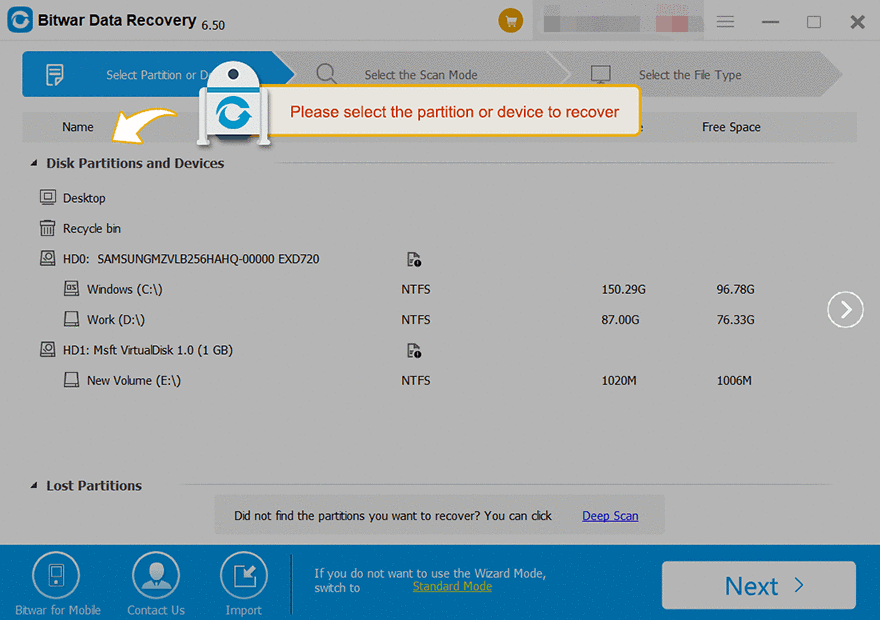This screenshot has width=880, height=620.
Task: Select New Volume (E:\) partition
Action: click(133, 381)
